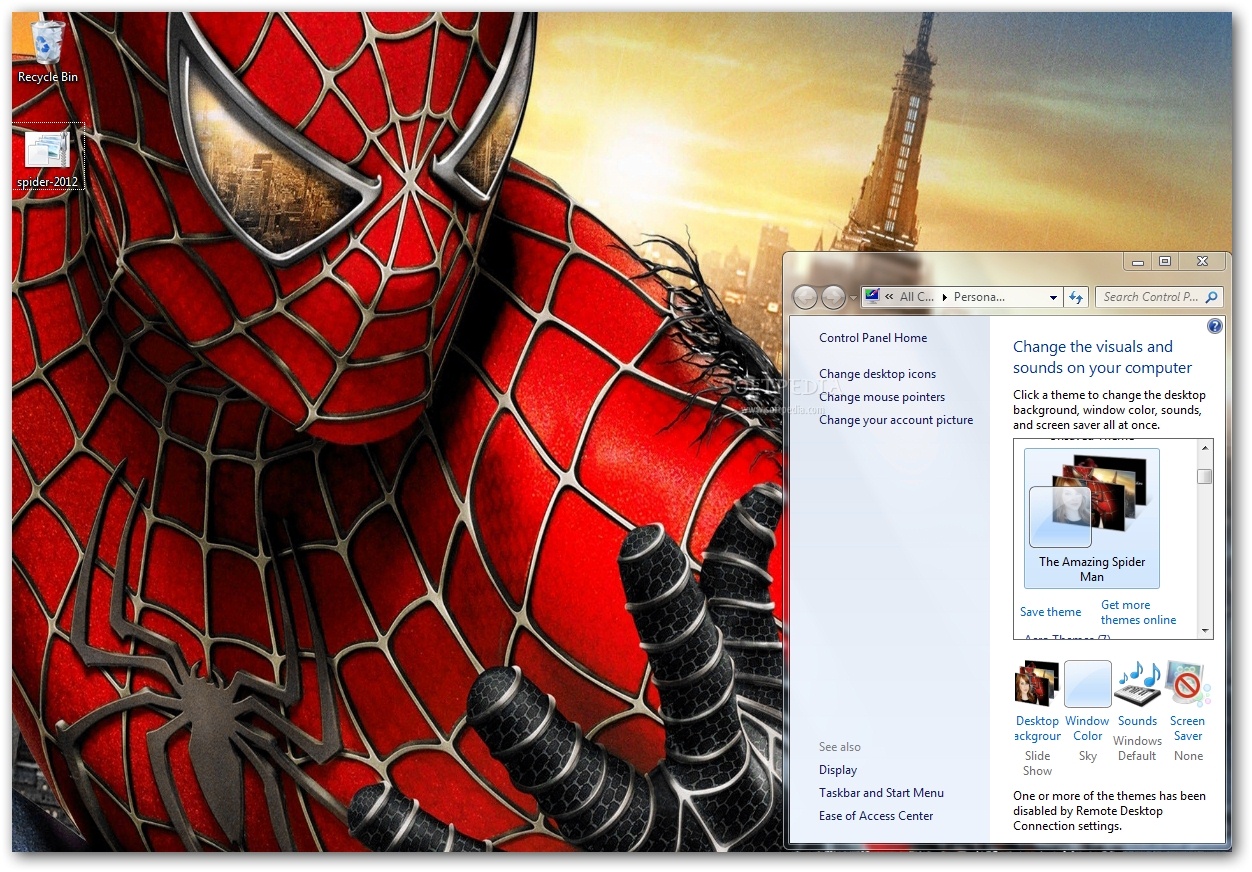Click the 'Change the visuals and sounds' heading
The image size is (1252, 872).
tap(1103, 357)
